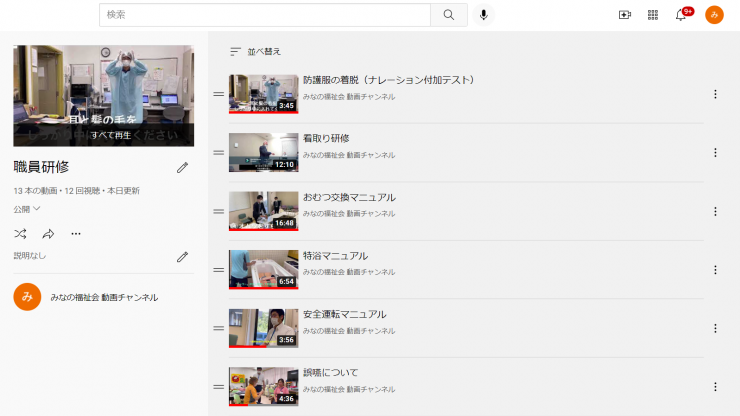Click the 6:54 bathing video thumbnail
This screenshot has width=740, height=416.
(x=264, y=270)
